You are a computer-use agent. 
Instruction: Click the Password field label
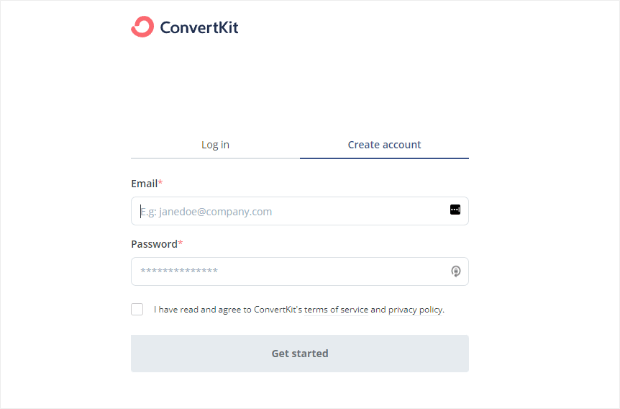(x=154, y=244)
